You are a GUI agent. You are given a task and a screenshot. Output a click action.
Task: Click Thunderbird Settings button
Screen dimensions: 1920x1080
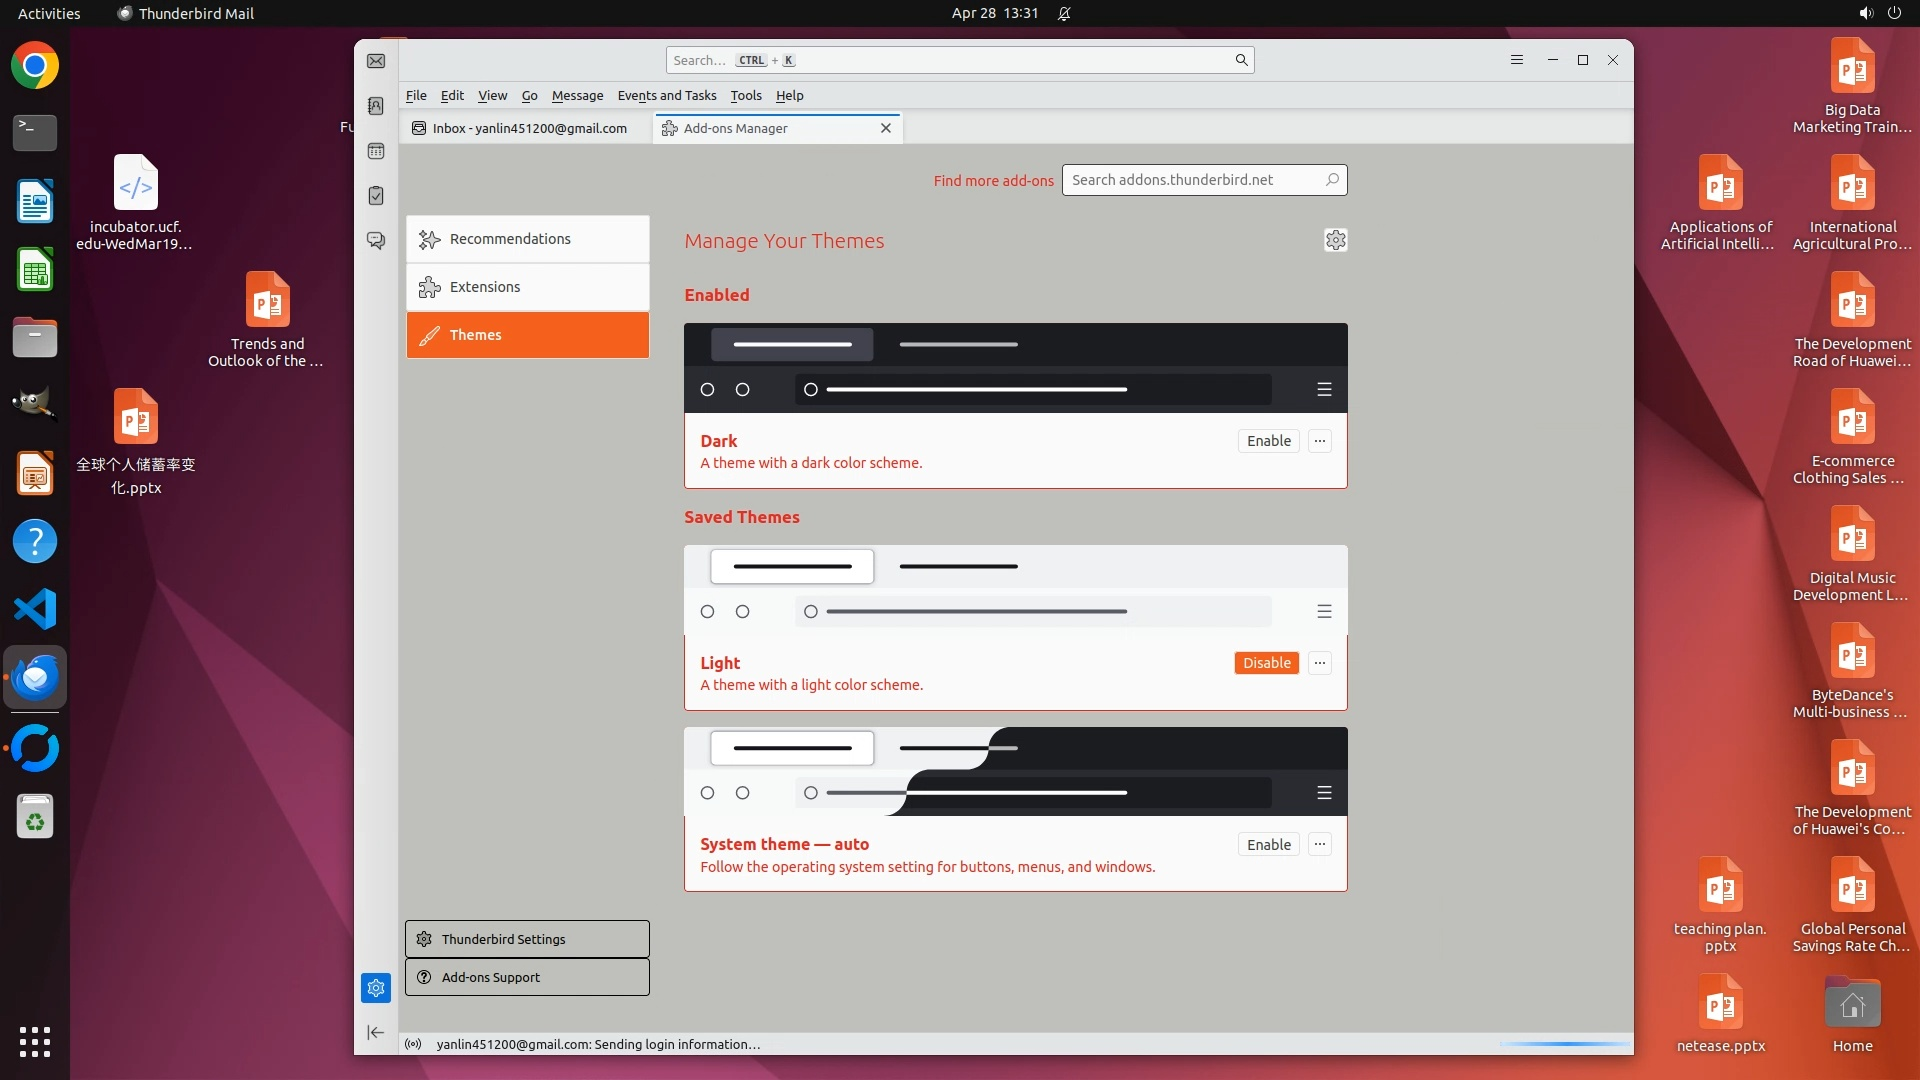point(527,939)
